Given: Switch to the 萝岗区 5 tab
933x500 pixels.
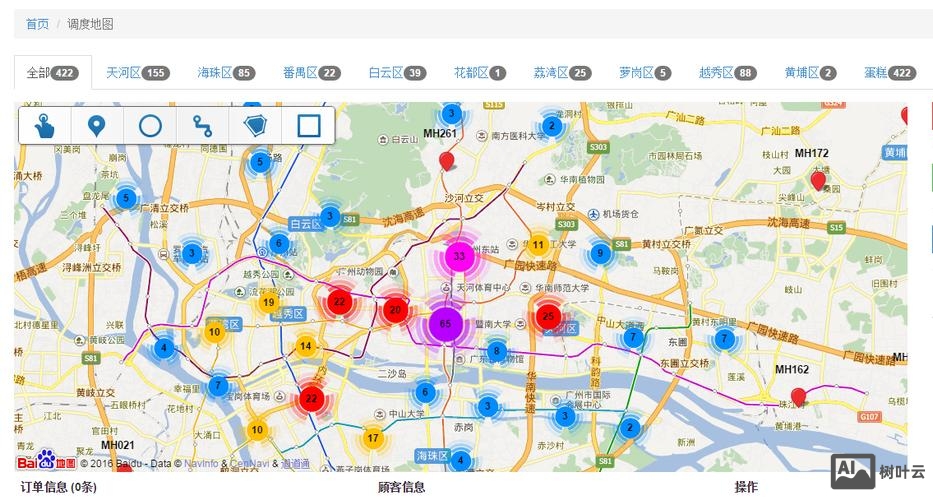Looking at the screenshot, I should point(645,73).
